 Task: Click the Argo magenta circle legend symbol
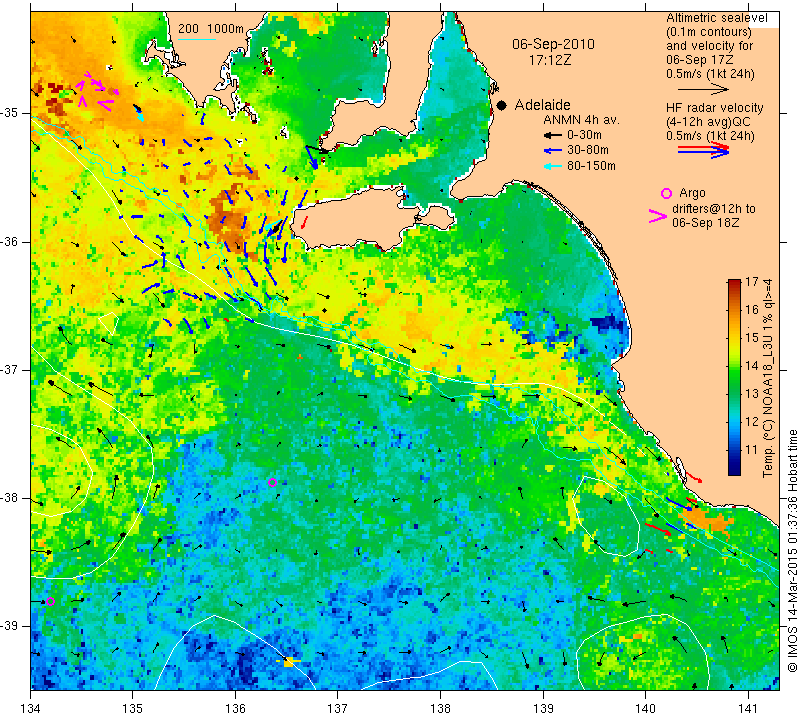click(x=666, y=193)
